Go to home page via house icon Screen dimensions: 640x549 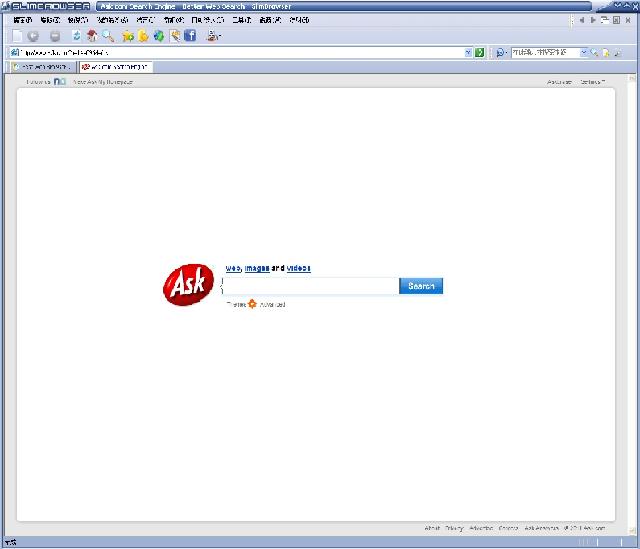pyautogui.click(x=92, y=36)
